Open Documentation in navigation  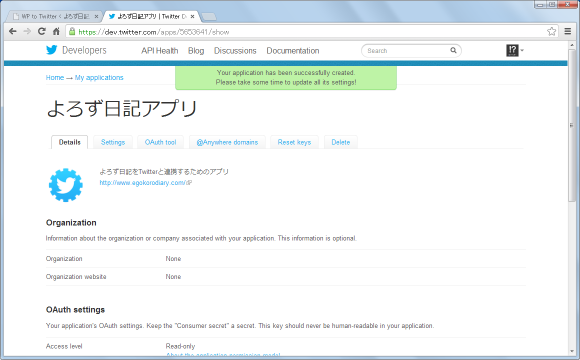point(293,51)
